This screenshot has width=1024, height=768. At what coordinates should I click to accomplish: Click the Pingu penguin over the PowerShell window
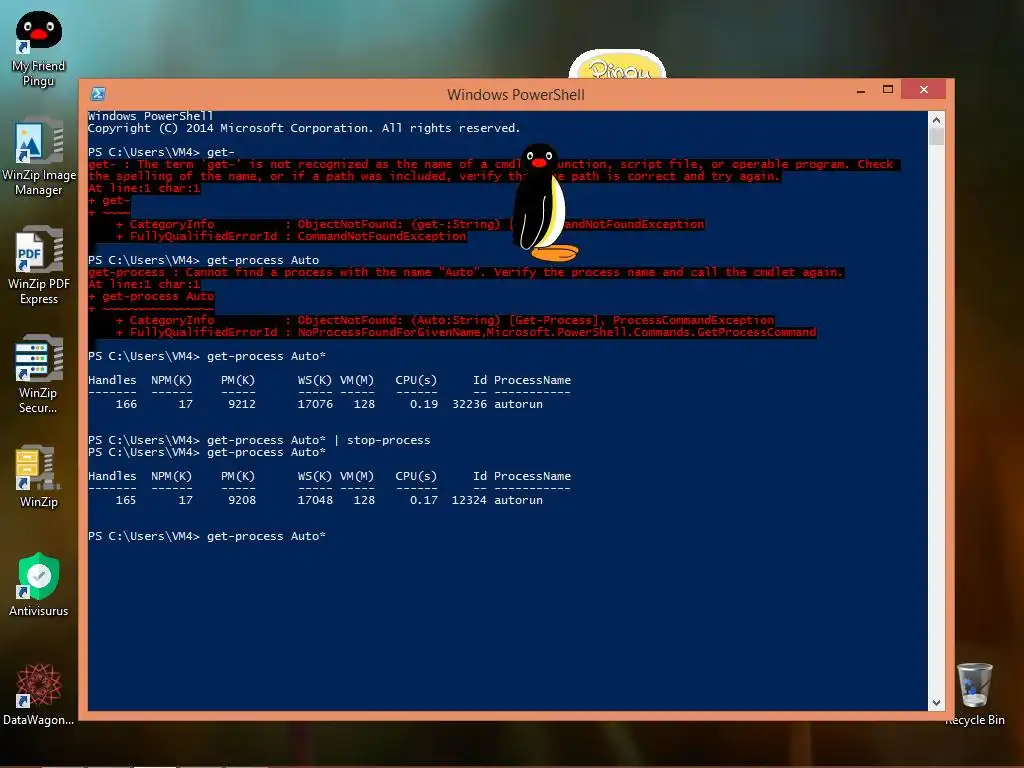pyautogui.click(x=545, y=202)
